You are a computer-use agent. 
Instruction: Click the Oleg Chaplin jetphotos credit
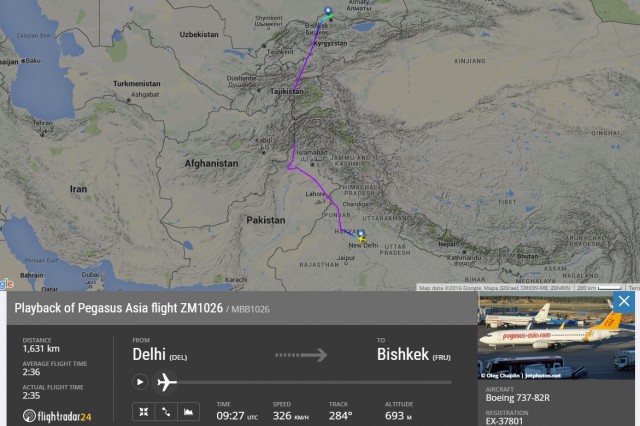coord(521,375)
